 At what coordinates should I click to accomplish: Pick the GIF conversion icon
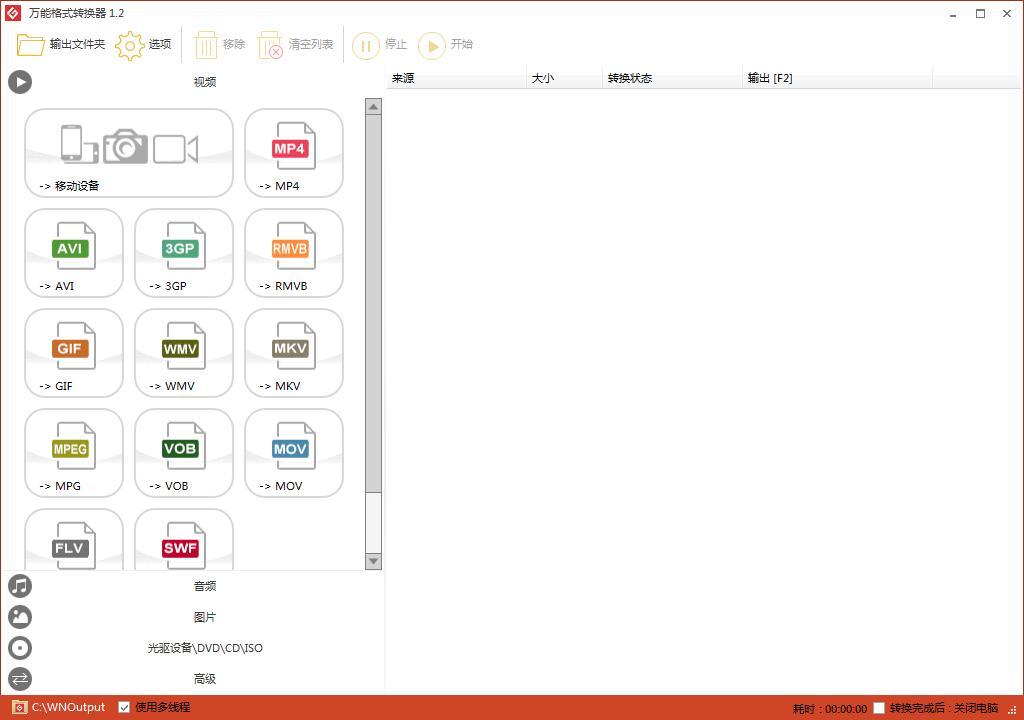pos(73,352)
